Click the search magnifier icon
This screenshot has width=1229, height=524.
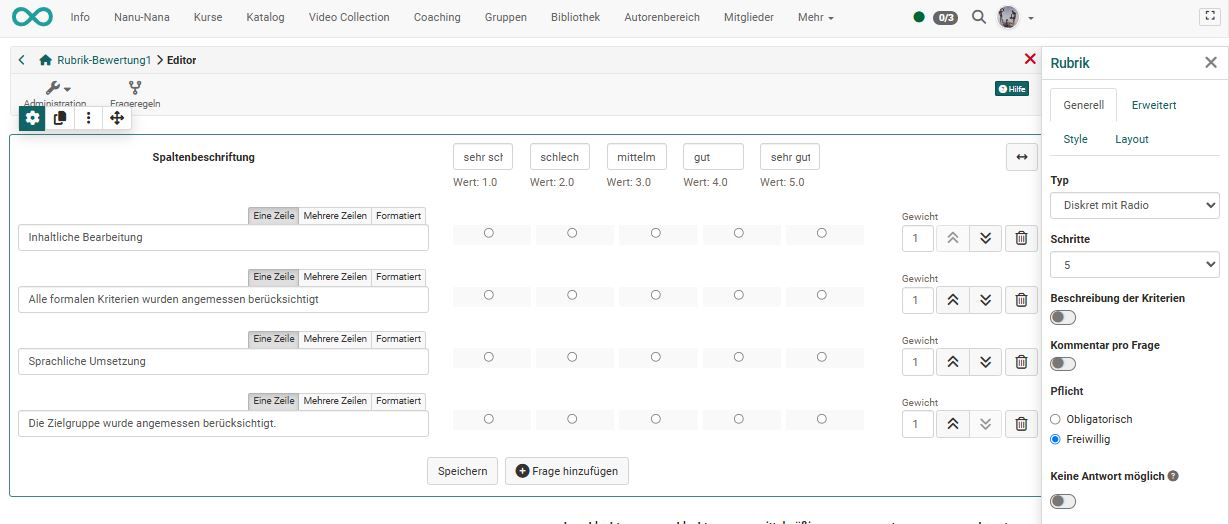[979, 17]
